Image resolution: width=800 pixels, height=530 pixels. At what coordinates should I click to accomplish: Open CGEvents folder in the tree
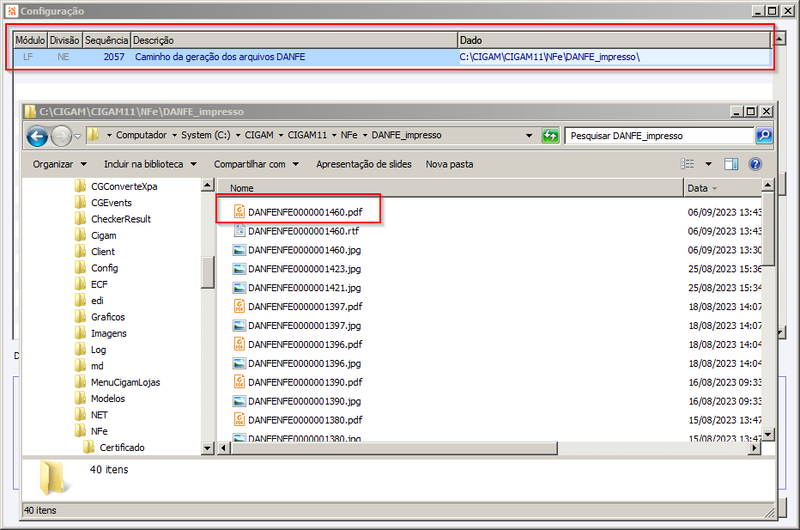pyautogui.click(x=104, y=203)
